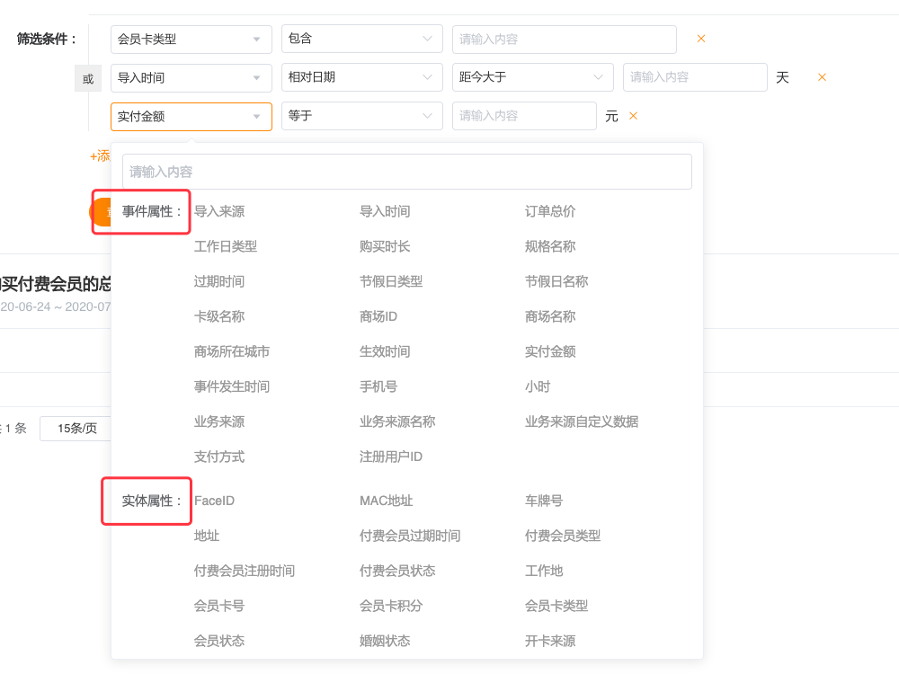Click the 添加 condition link

[x=100, y=156]
